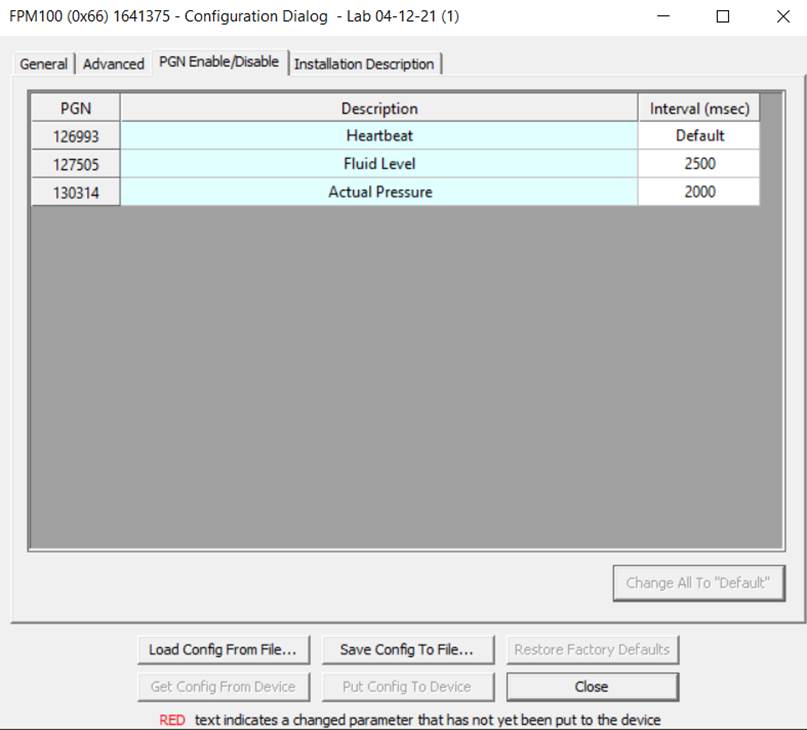Go to the Installation Description tab
Image resolution: width=807 pixels, height=730 pixels.
click(364, 64)
